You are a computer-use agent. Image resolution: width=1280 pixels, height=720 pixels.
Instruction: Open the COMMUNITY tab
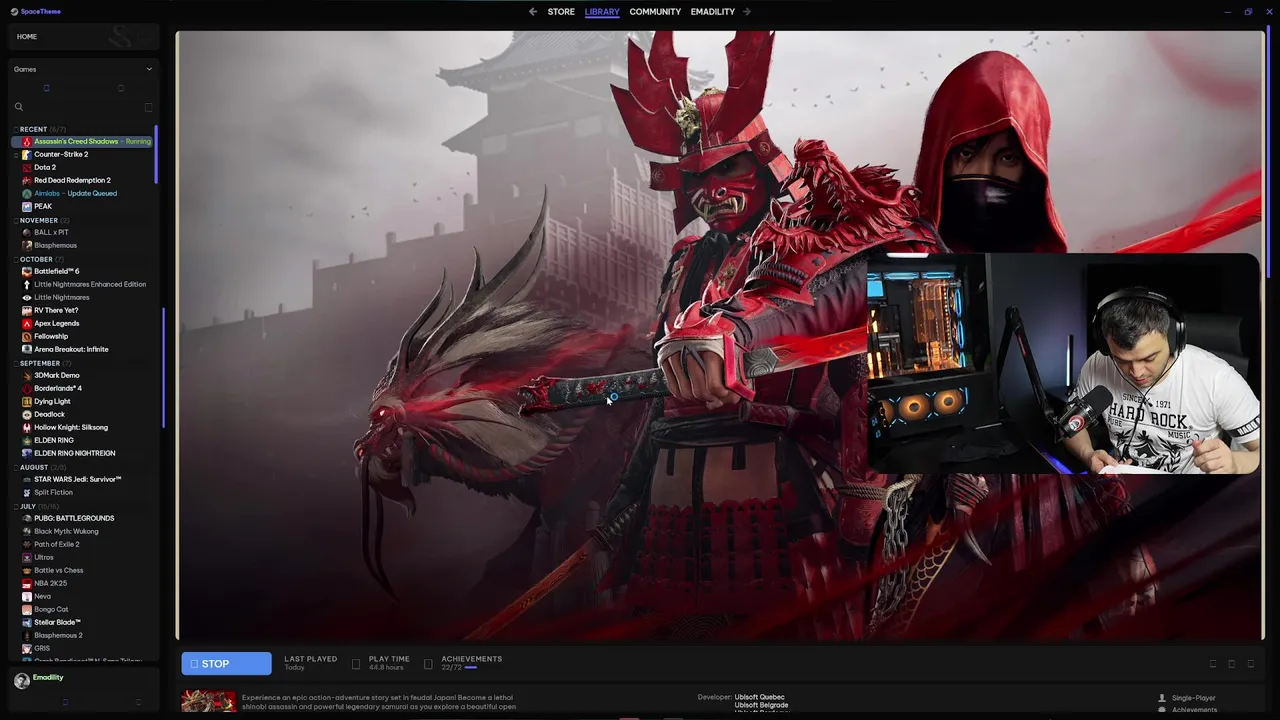click(655, 12)
